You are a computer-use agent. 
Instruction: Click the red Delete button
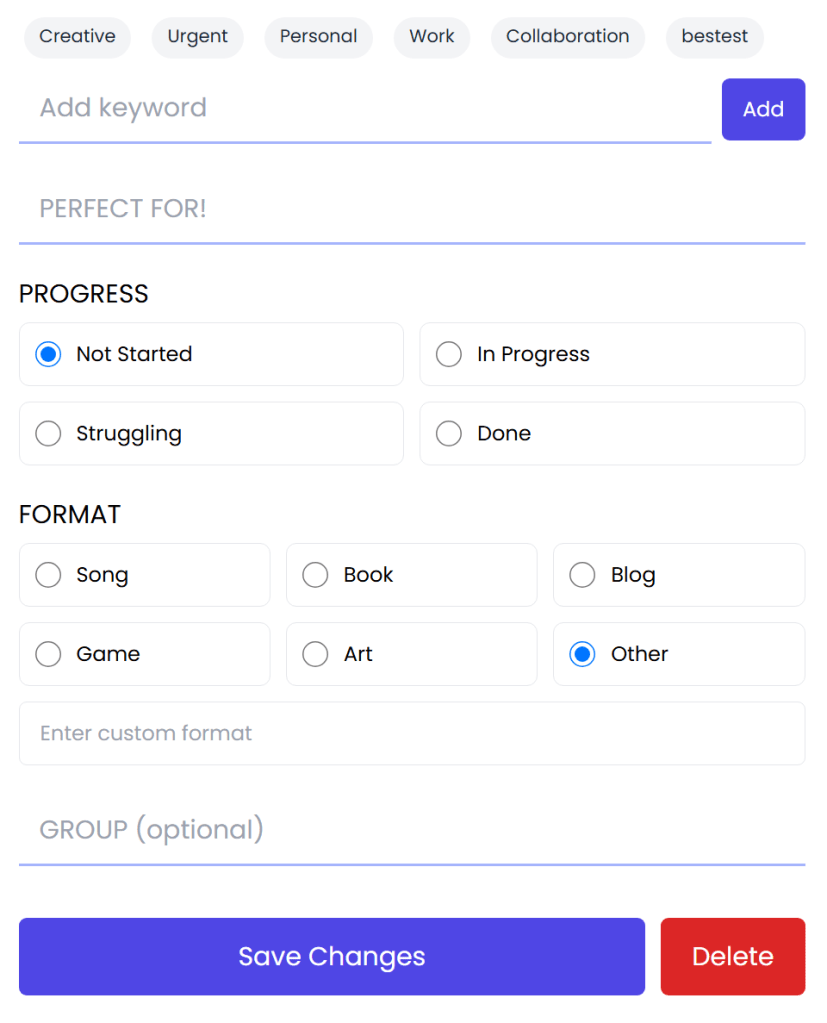point(732,956)
